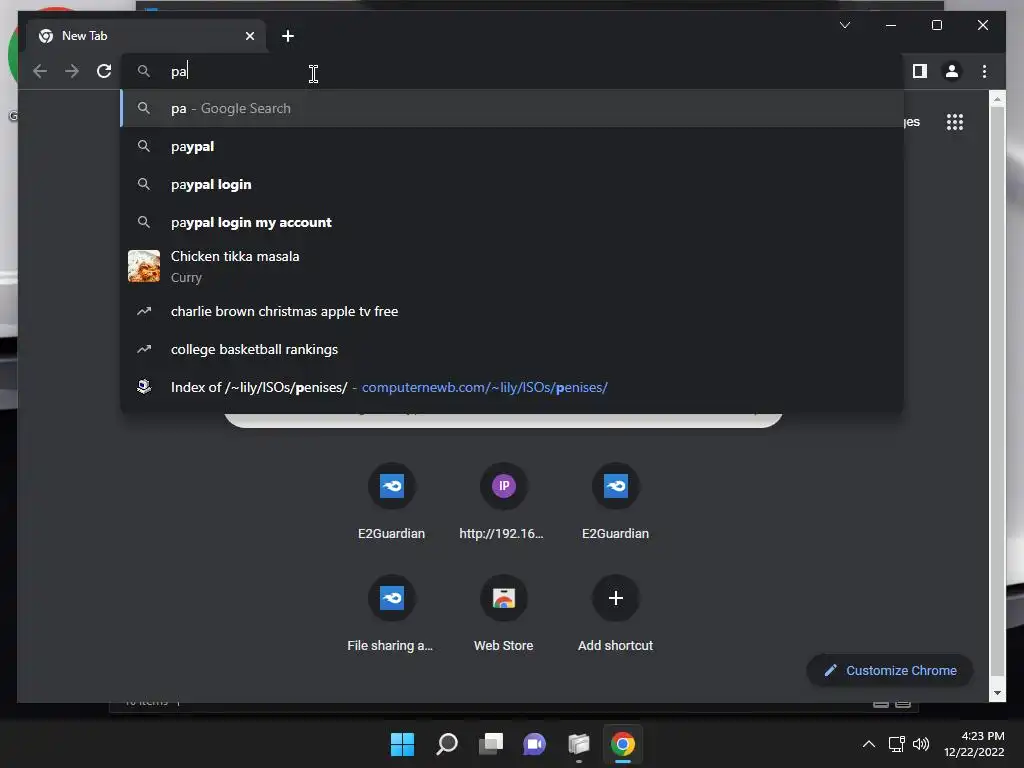
Task: Open the computernewb.com Index of suggestion
Action: 513,387
